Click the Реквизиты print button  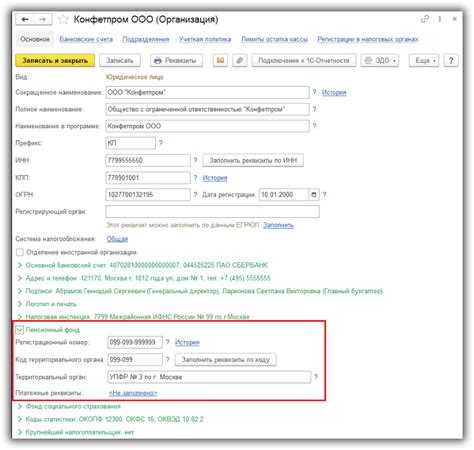(x=176, y=61)
